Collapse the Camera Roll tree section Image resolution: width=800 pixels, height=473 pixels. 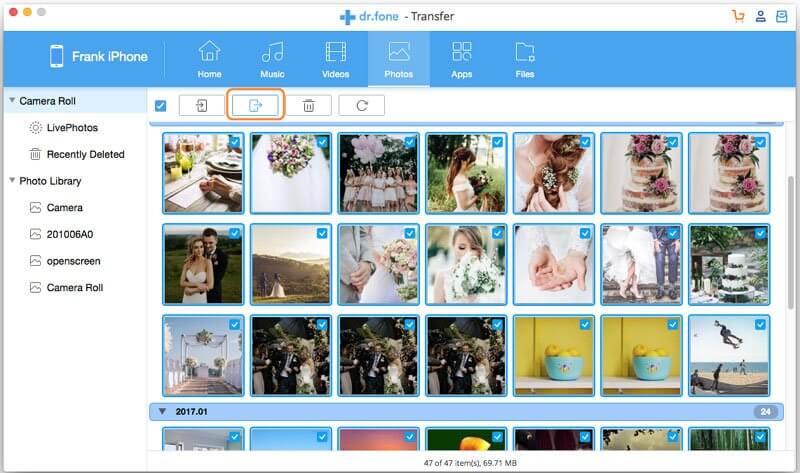pyautogui.click(x=12, y=101)
